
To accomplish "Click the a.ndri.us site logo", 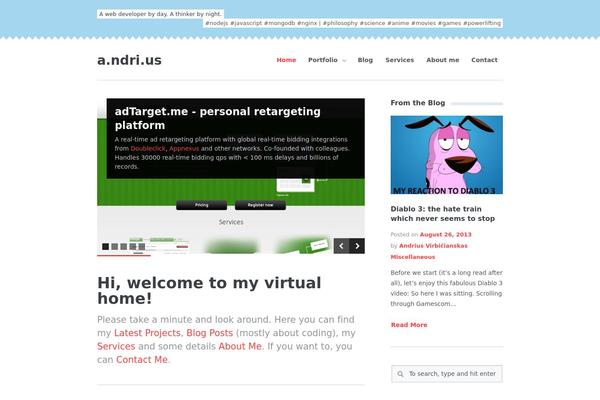I will click(129, 60).
